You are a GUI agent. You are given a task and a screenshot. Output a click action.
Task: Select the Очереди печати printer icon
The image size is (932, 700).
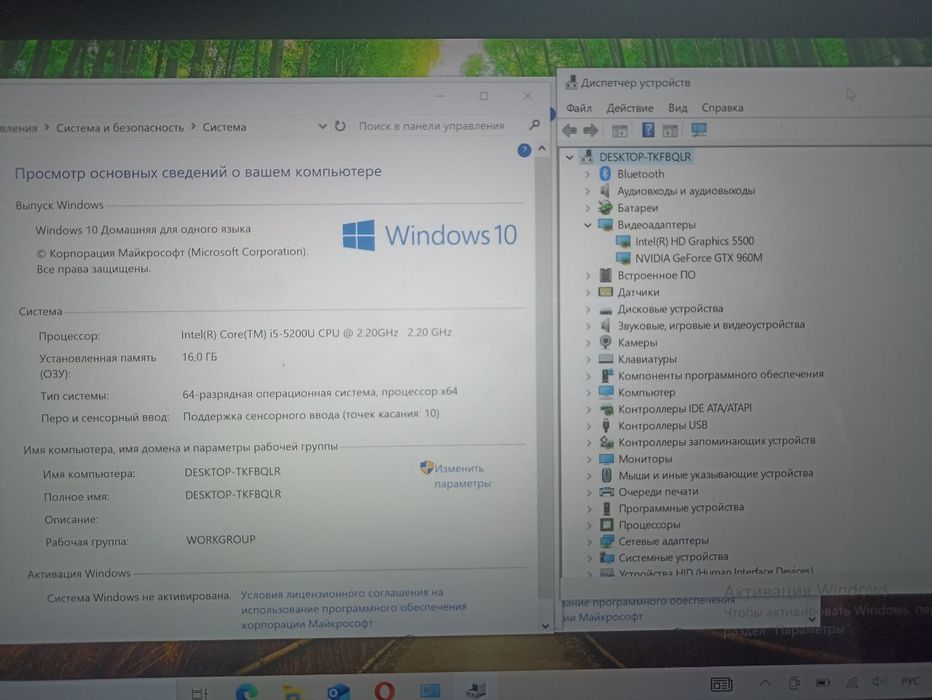click(x=606, y=491)
